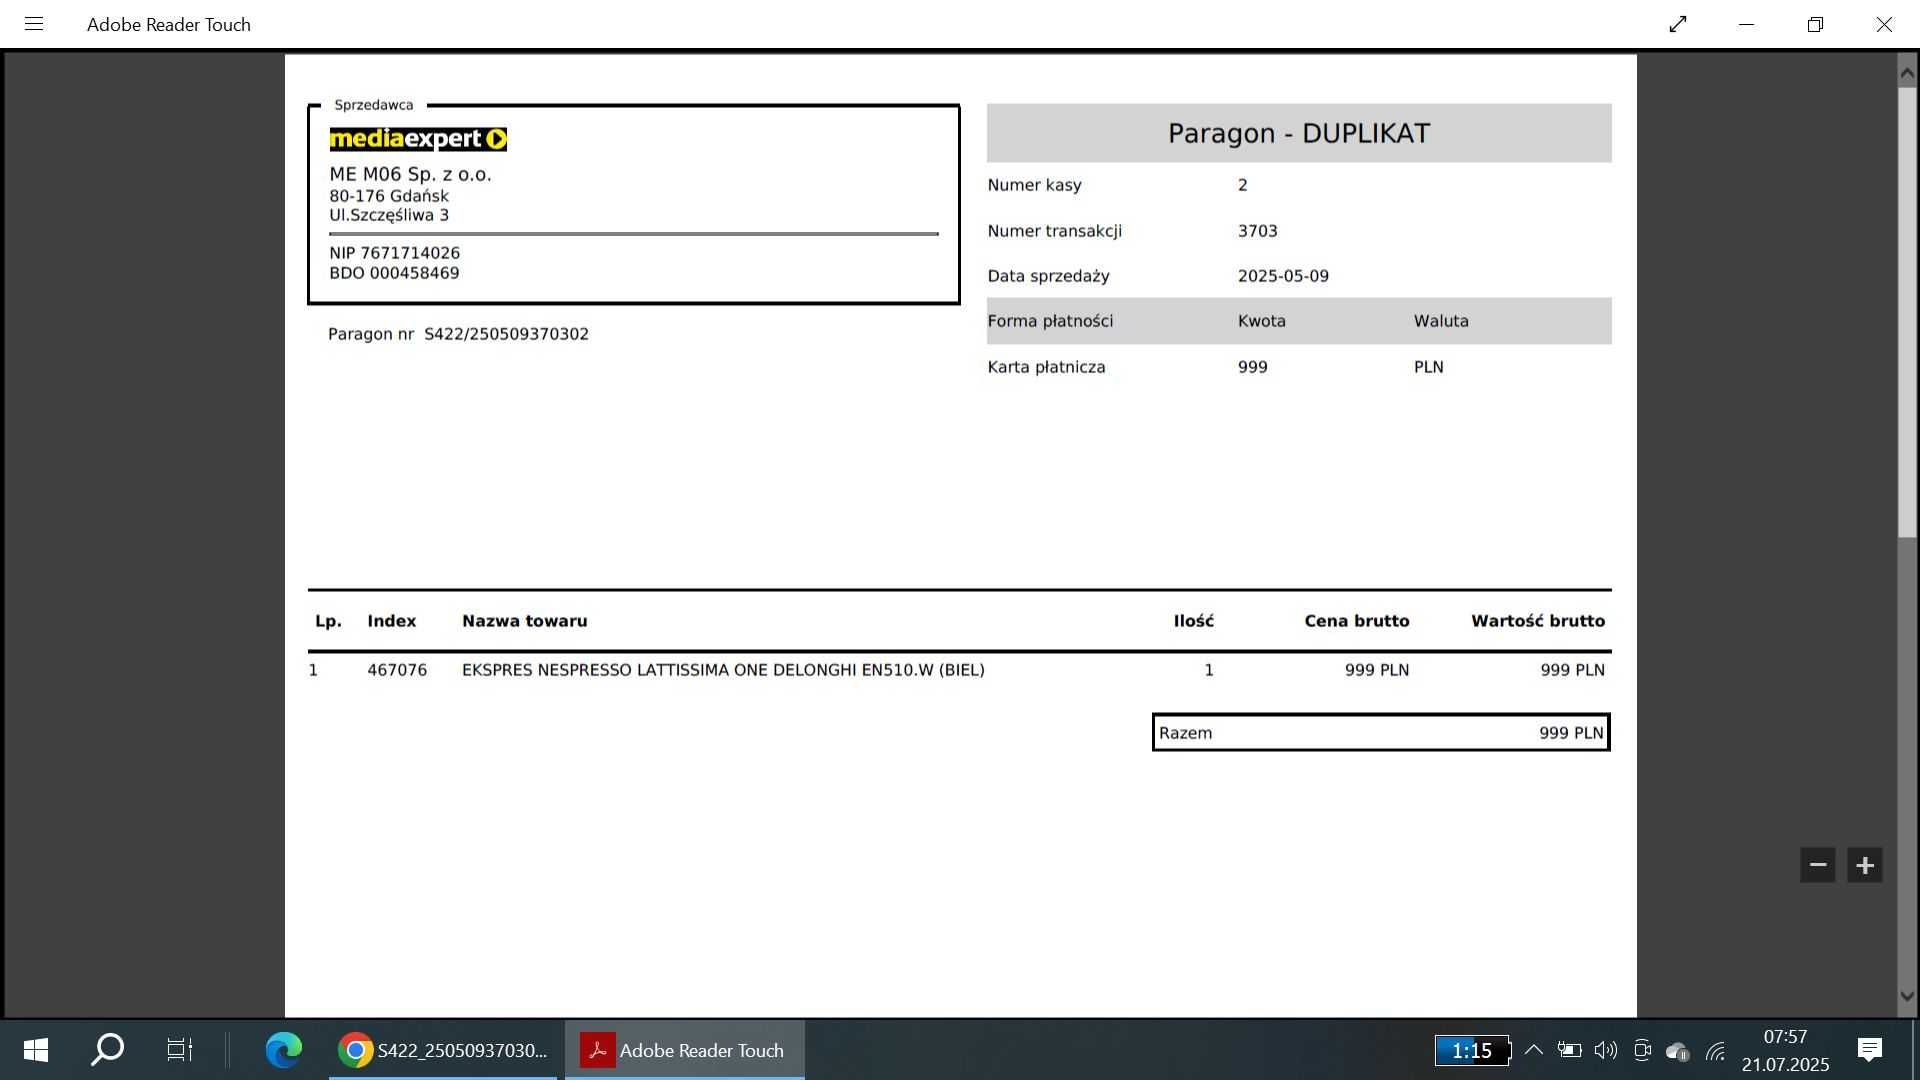Click the Forma płatności header

tap(1050, 321)
